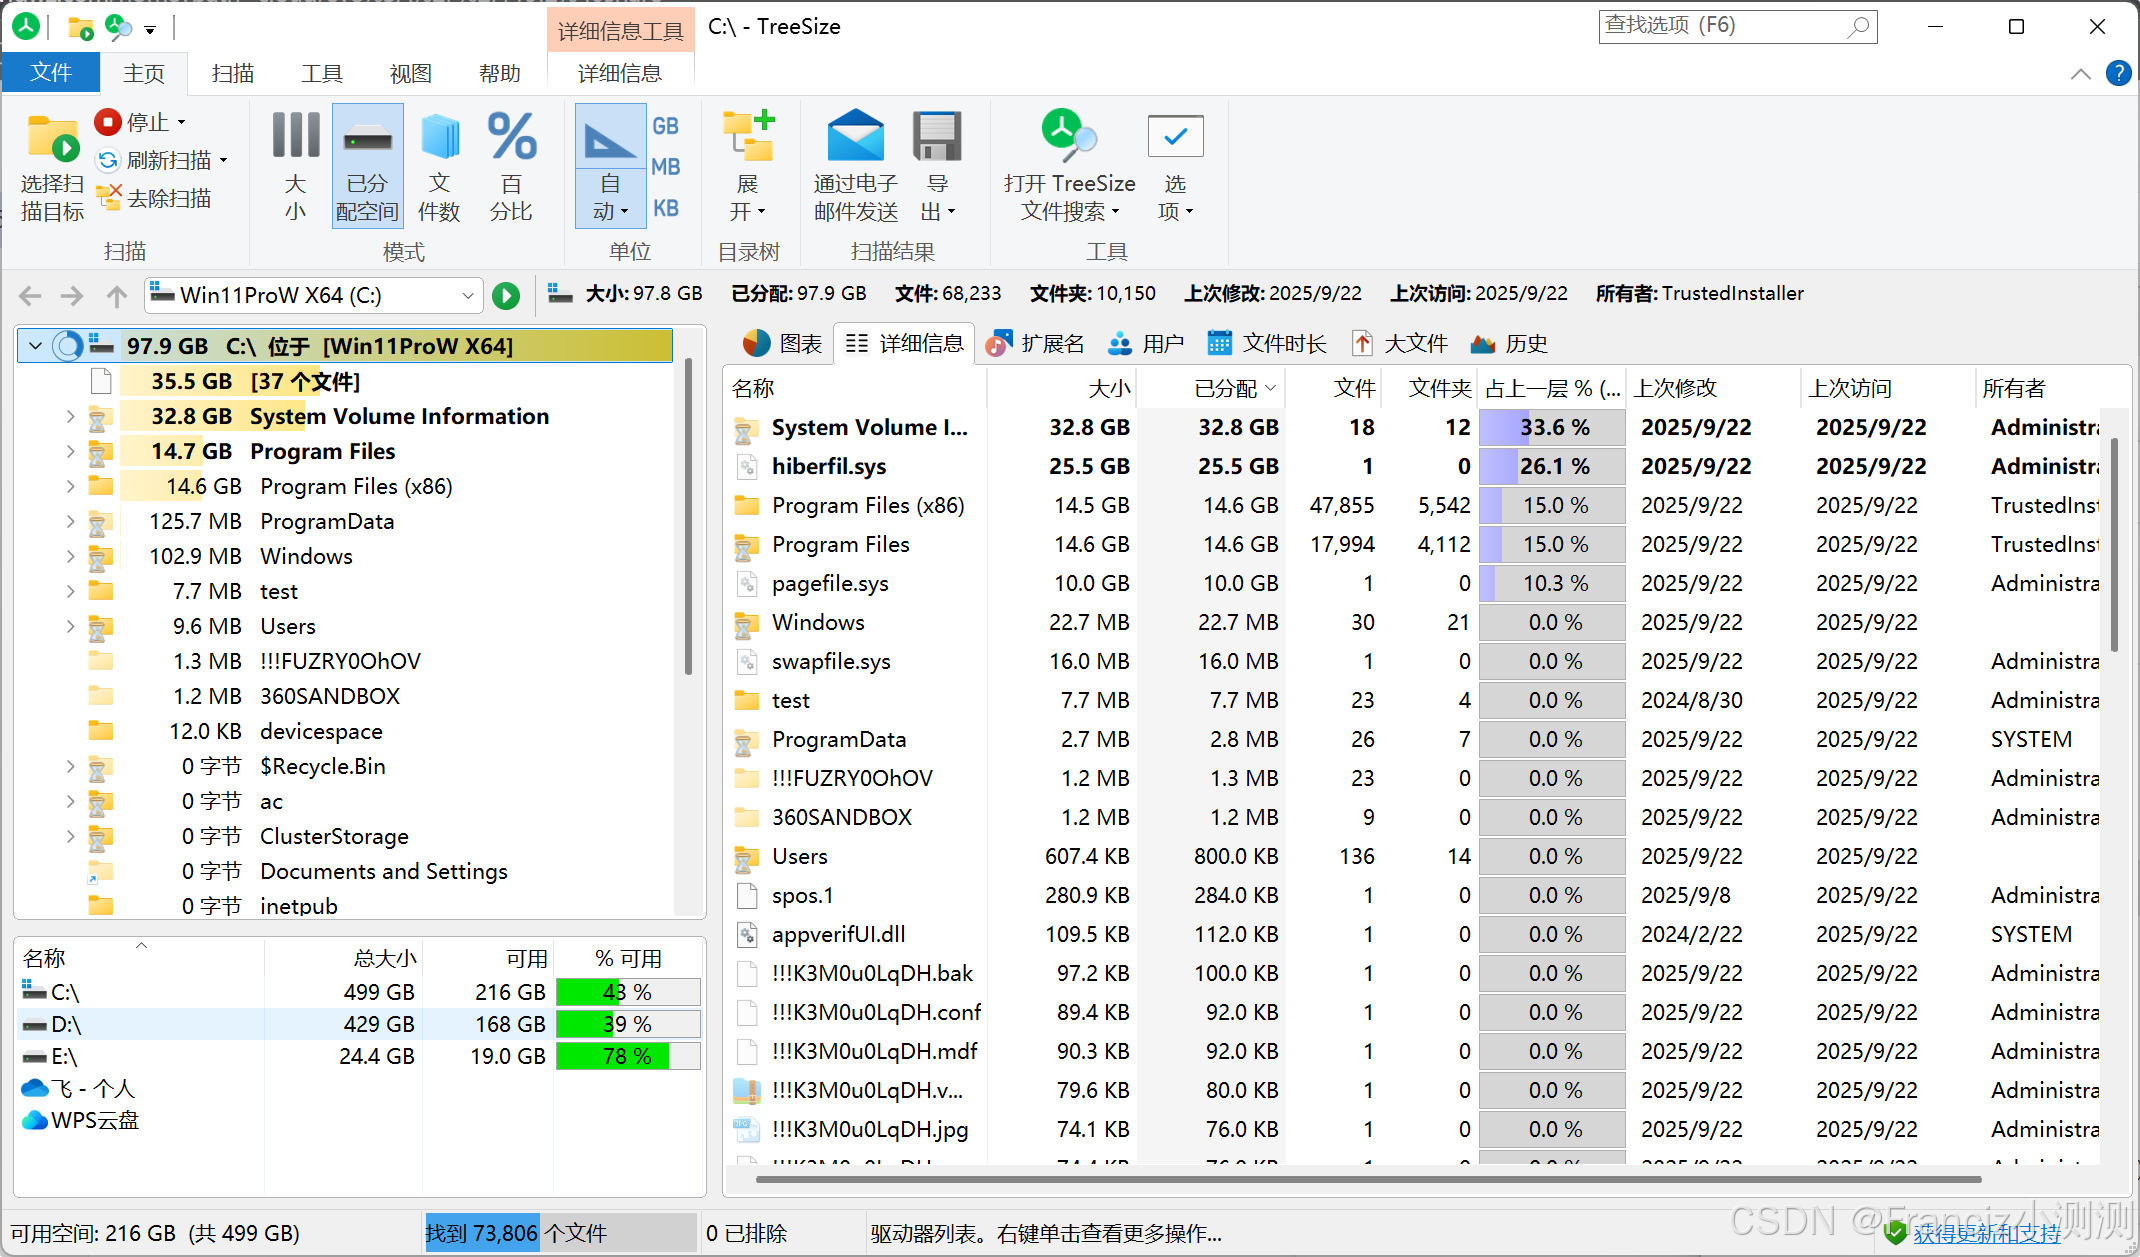Set unit to GB
Viewport: 2140px width, 1257px height.
pos(665,126)
